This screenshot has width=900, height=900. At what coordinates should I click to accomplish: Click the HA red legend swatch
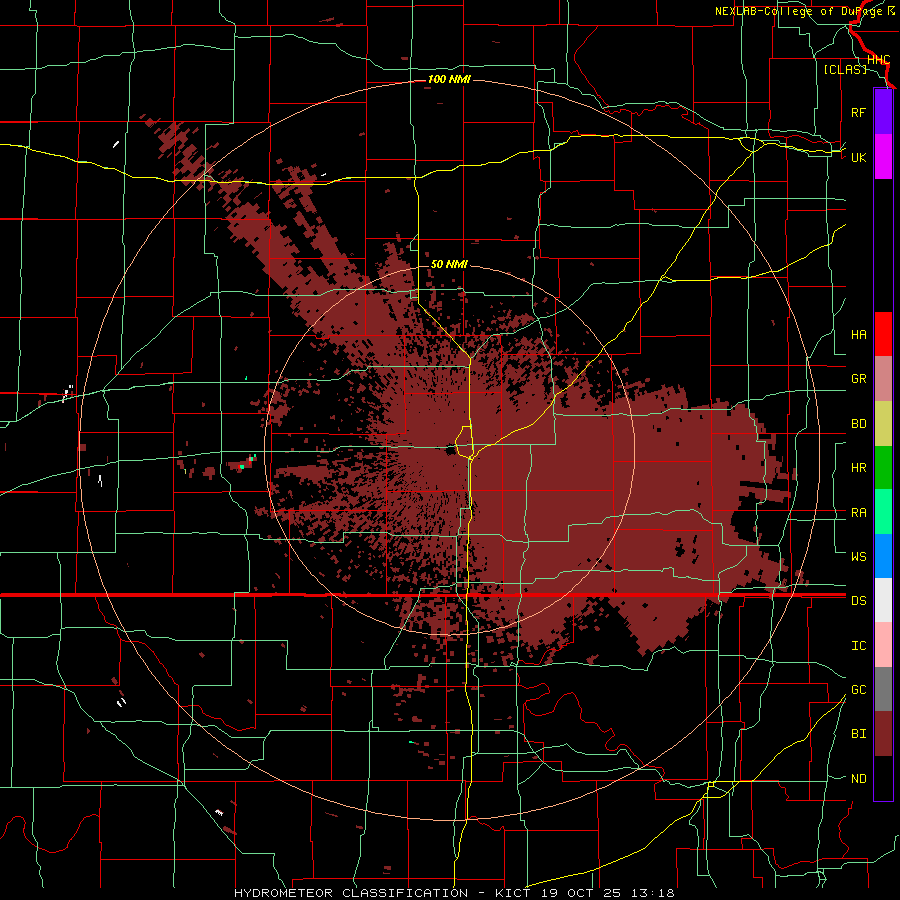point(883,334)
